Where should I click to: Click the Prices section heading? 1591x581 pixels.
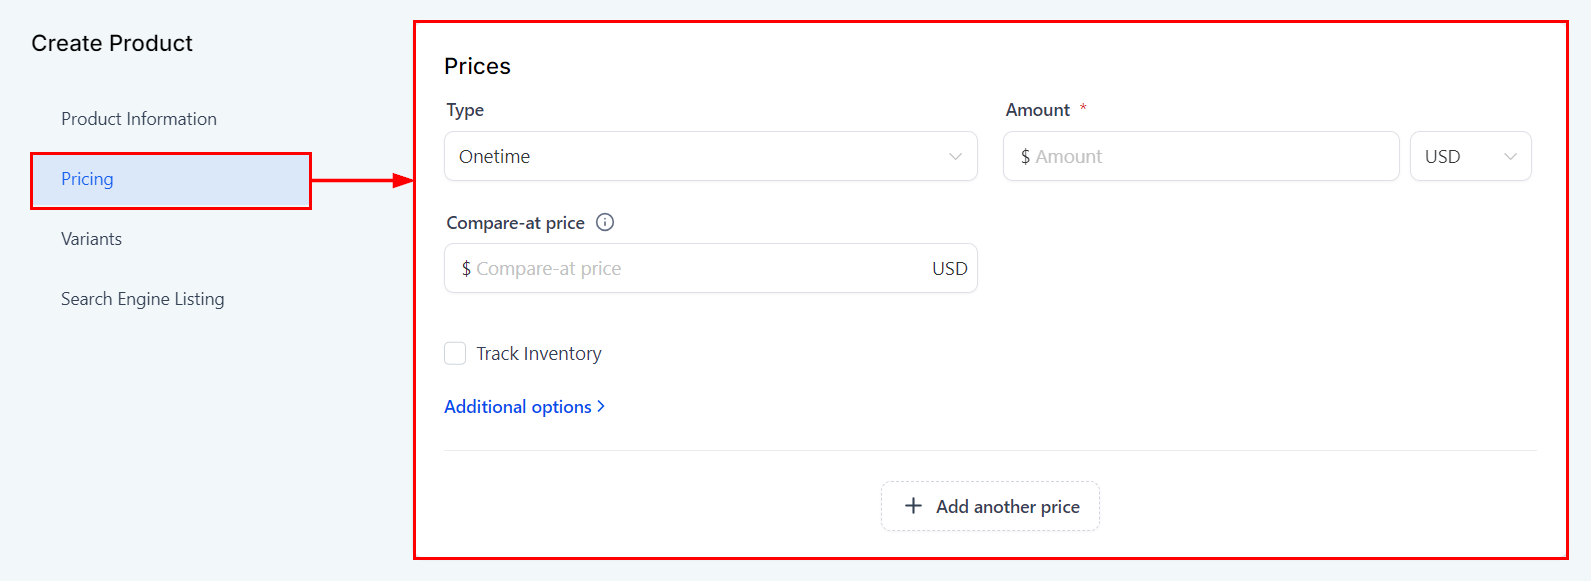point(477,66)
